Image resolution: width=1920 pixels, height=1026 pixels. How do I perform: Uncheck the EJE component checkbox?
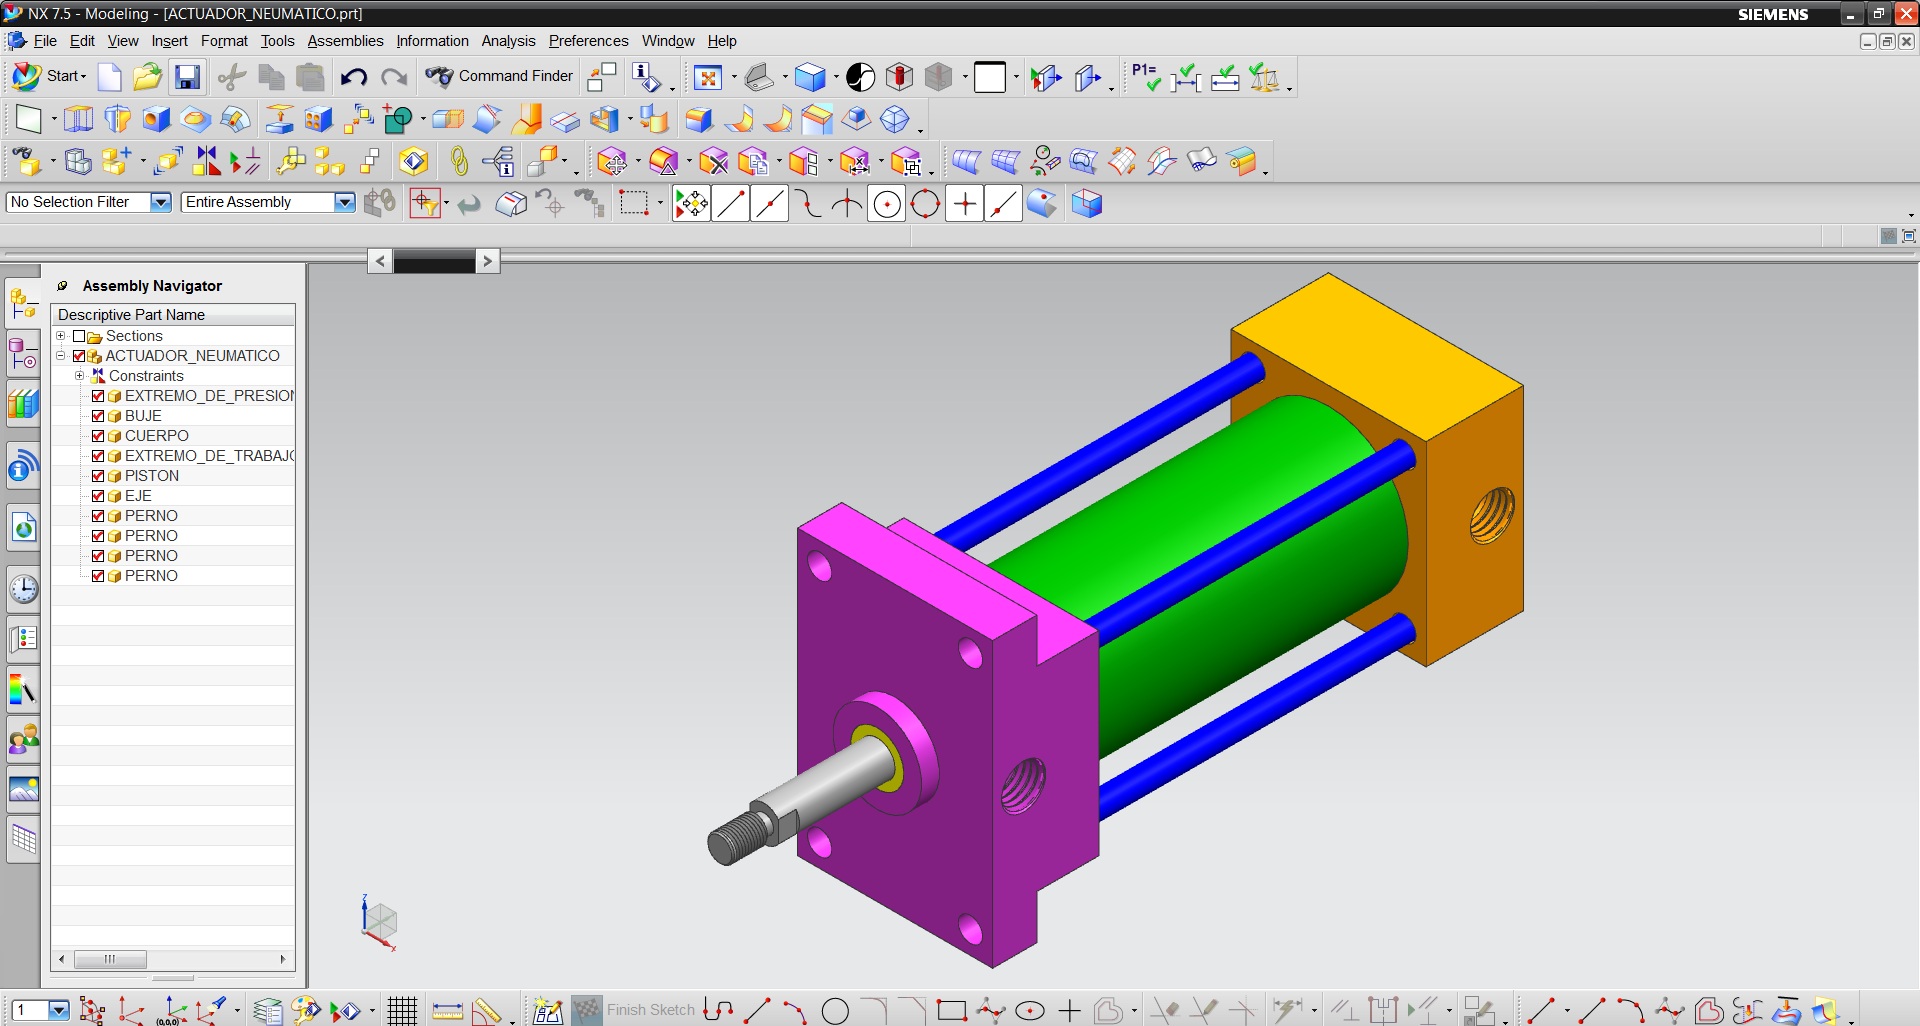(x=98, y=496)
